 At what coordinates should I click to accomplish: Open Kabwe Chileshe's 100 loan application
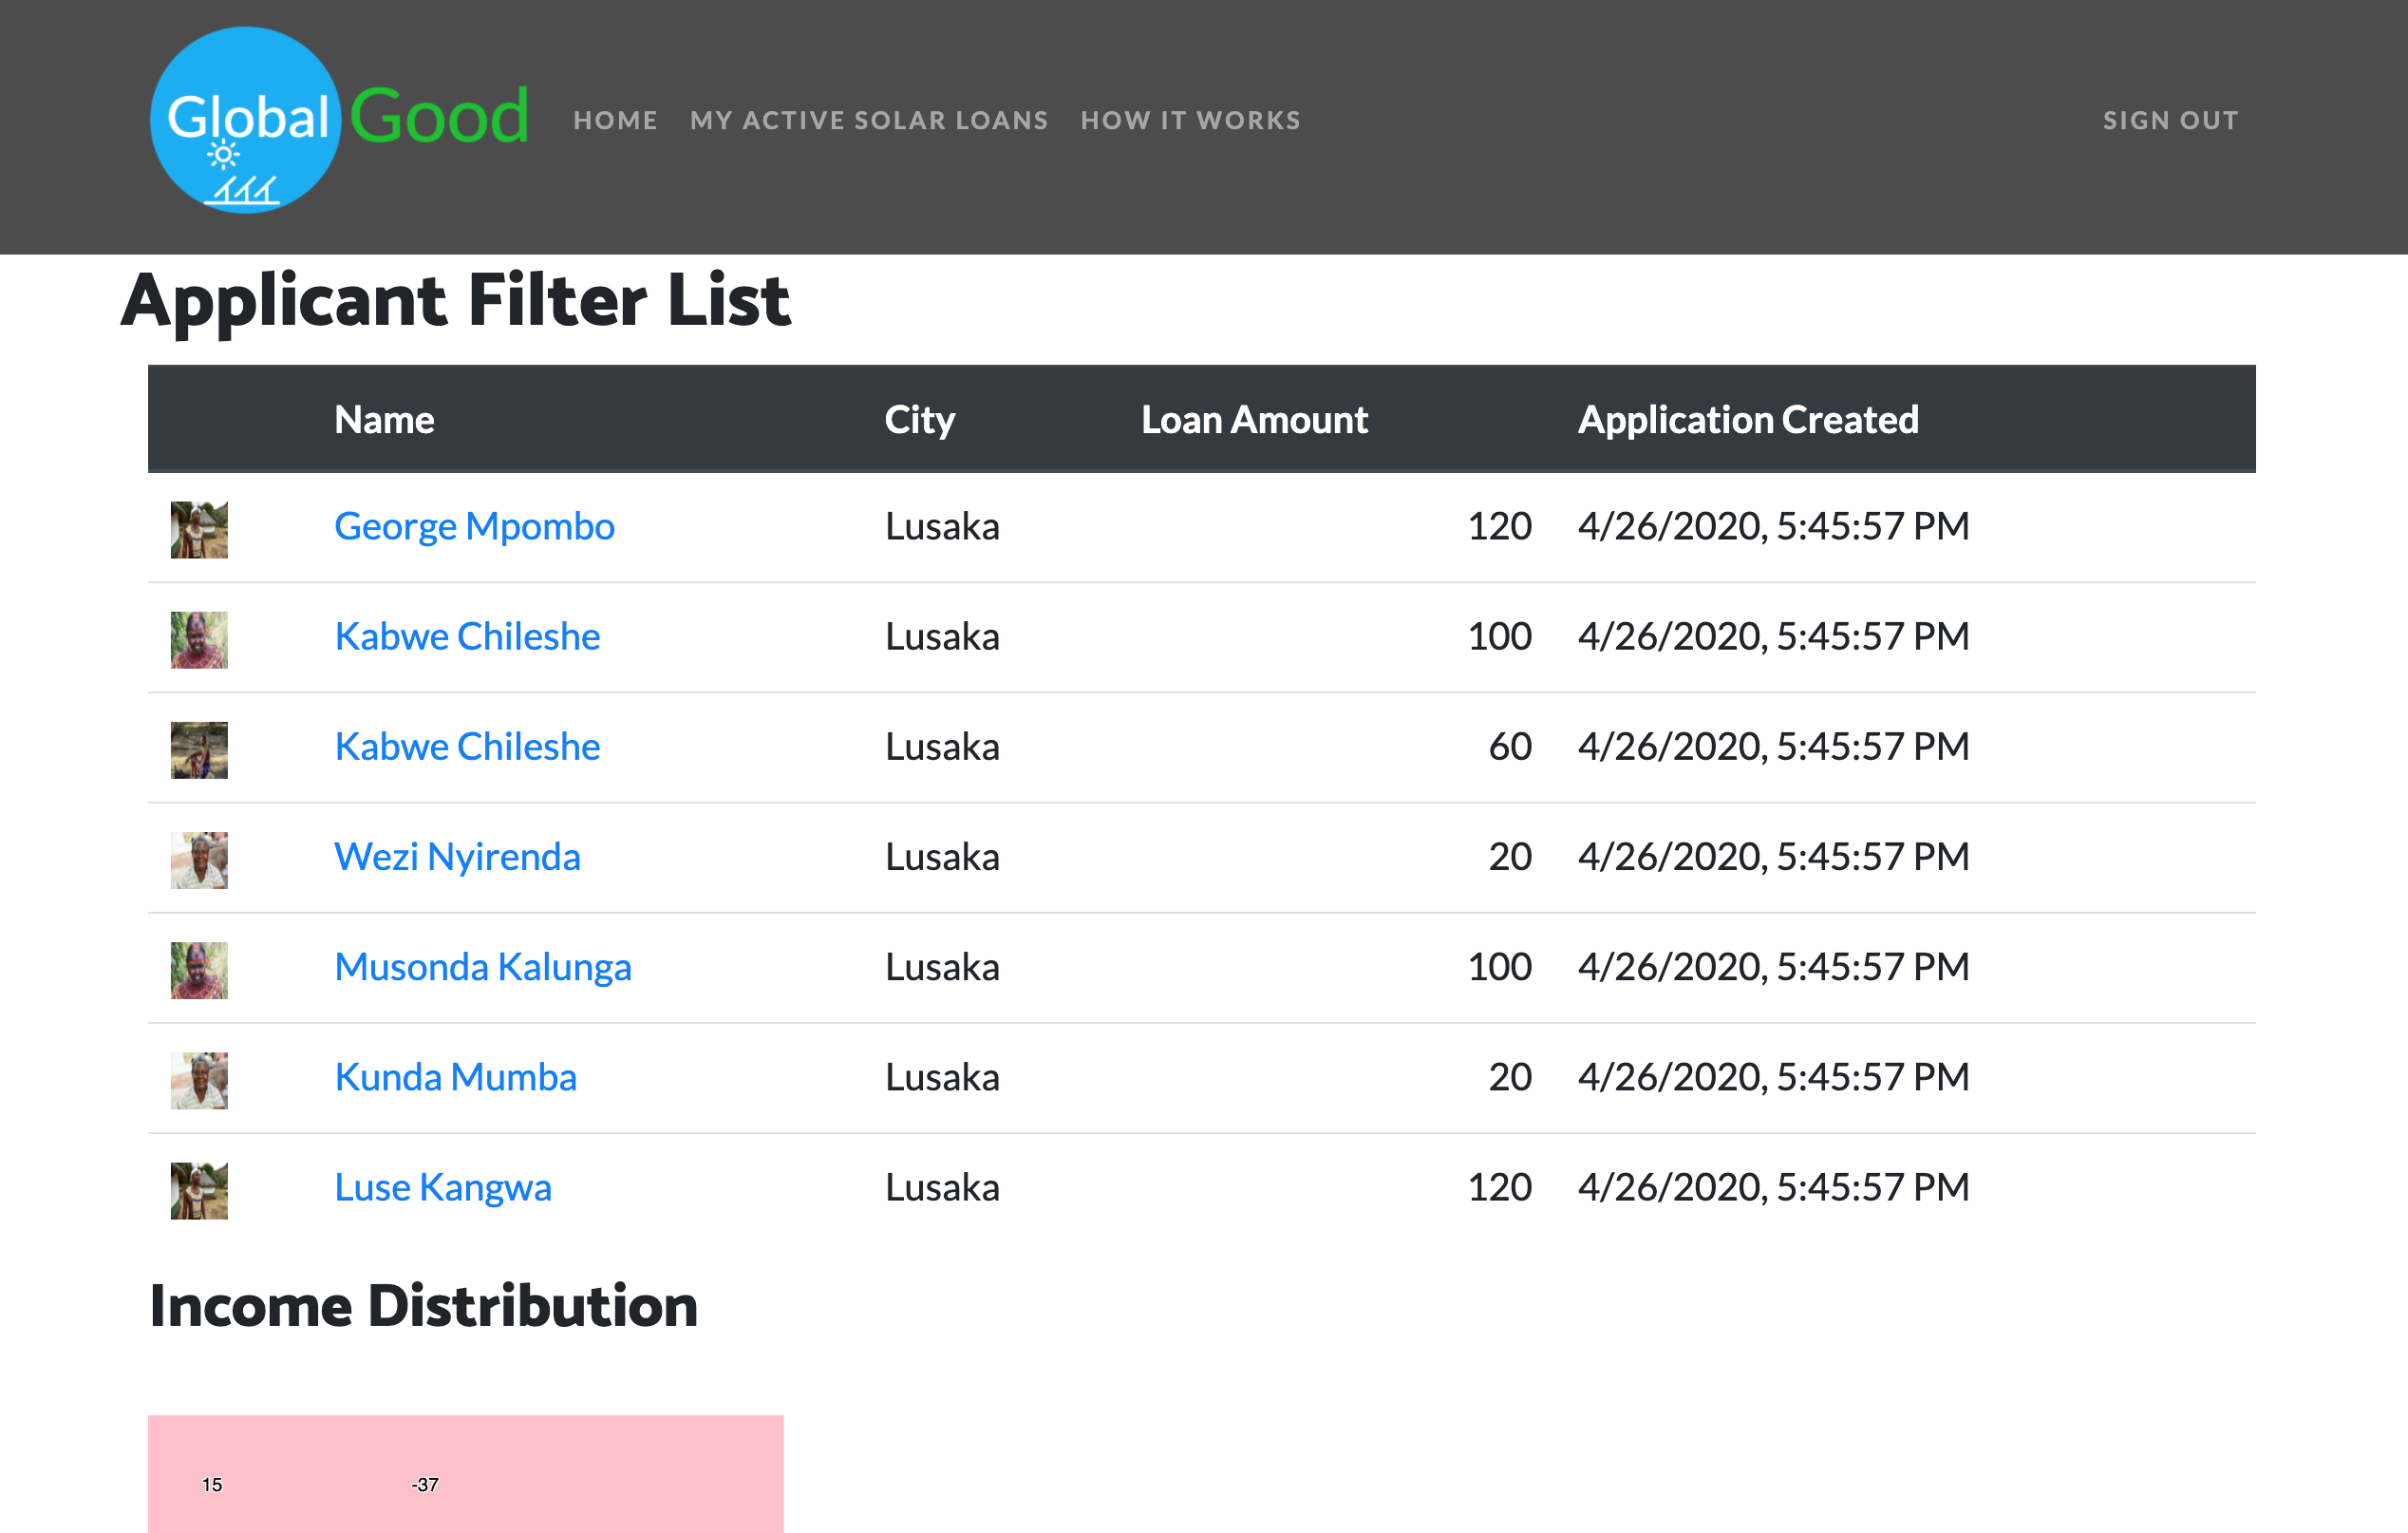point(467,637)
